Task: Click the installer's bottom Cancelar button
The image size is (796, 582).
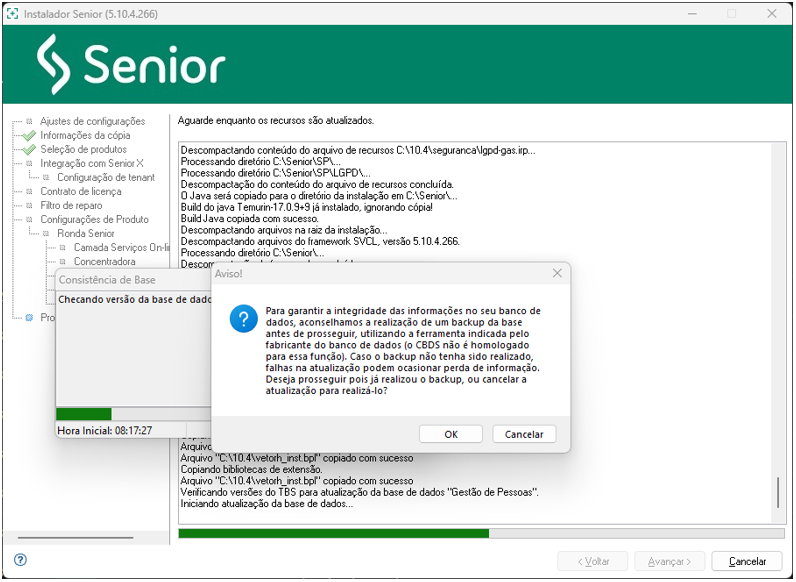Action: (x=747, y=561)
